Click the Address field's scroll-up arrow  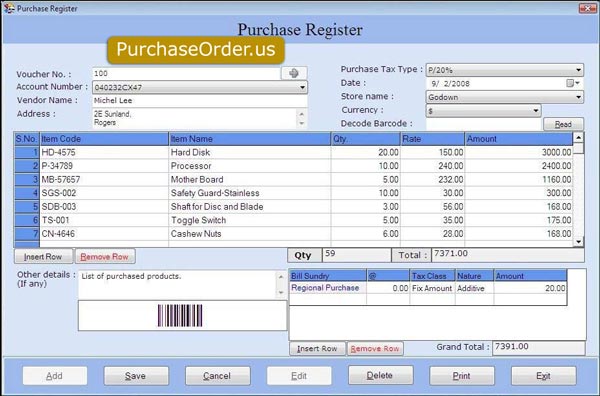302,114
